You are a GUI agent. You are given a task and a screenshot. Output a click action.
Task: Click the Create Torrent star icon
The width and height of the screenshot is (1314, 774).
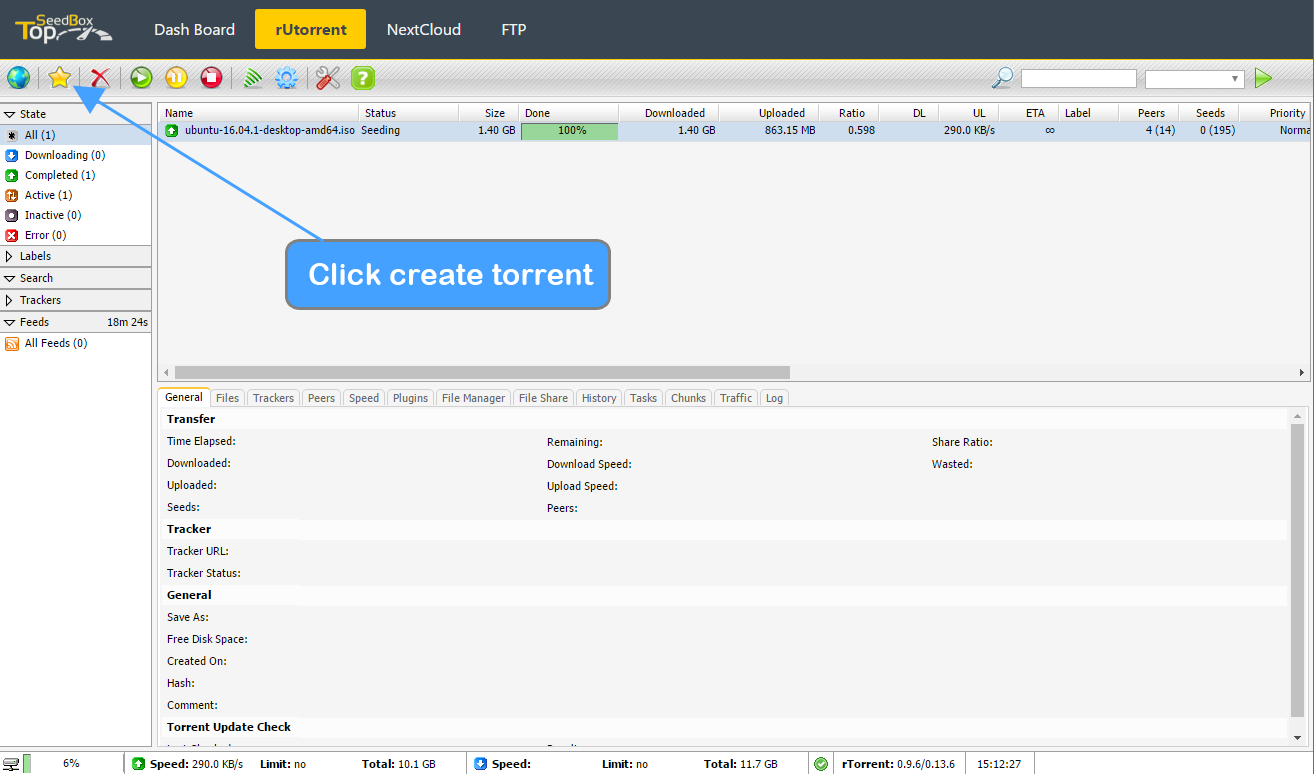click(60, 78)
